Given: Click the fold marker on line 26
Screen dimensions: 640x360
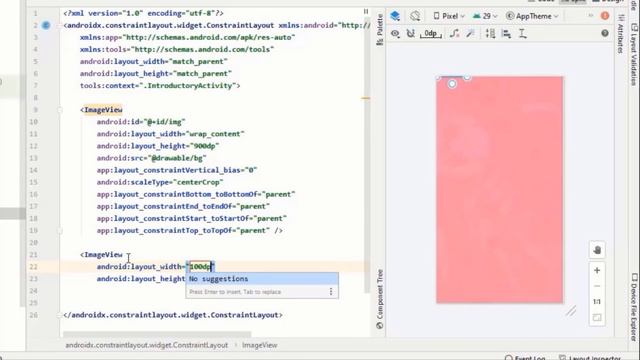Looking at the screenshot, I should 60,315.
